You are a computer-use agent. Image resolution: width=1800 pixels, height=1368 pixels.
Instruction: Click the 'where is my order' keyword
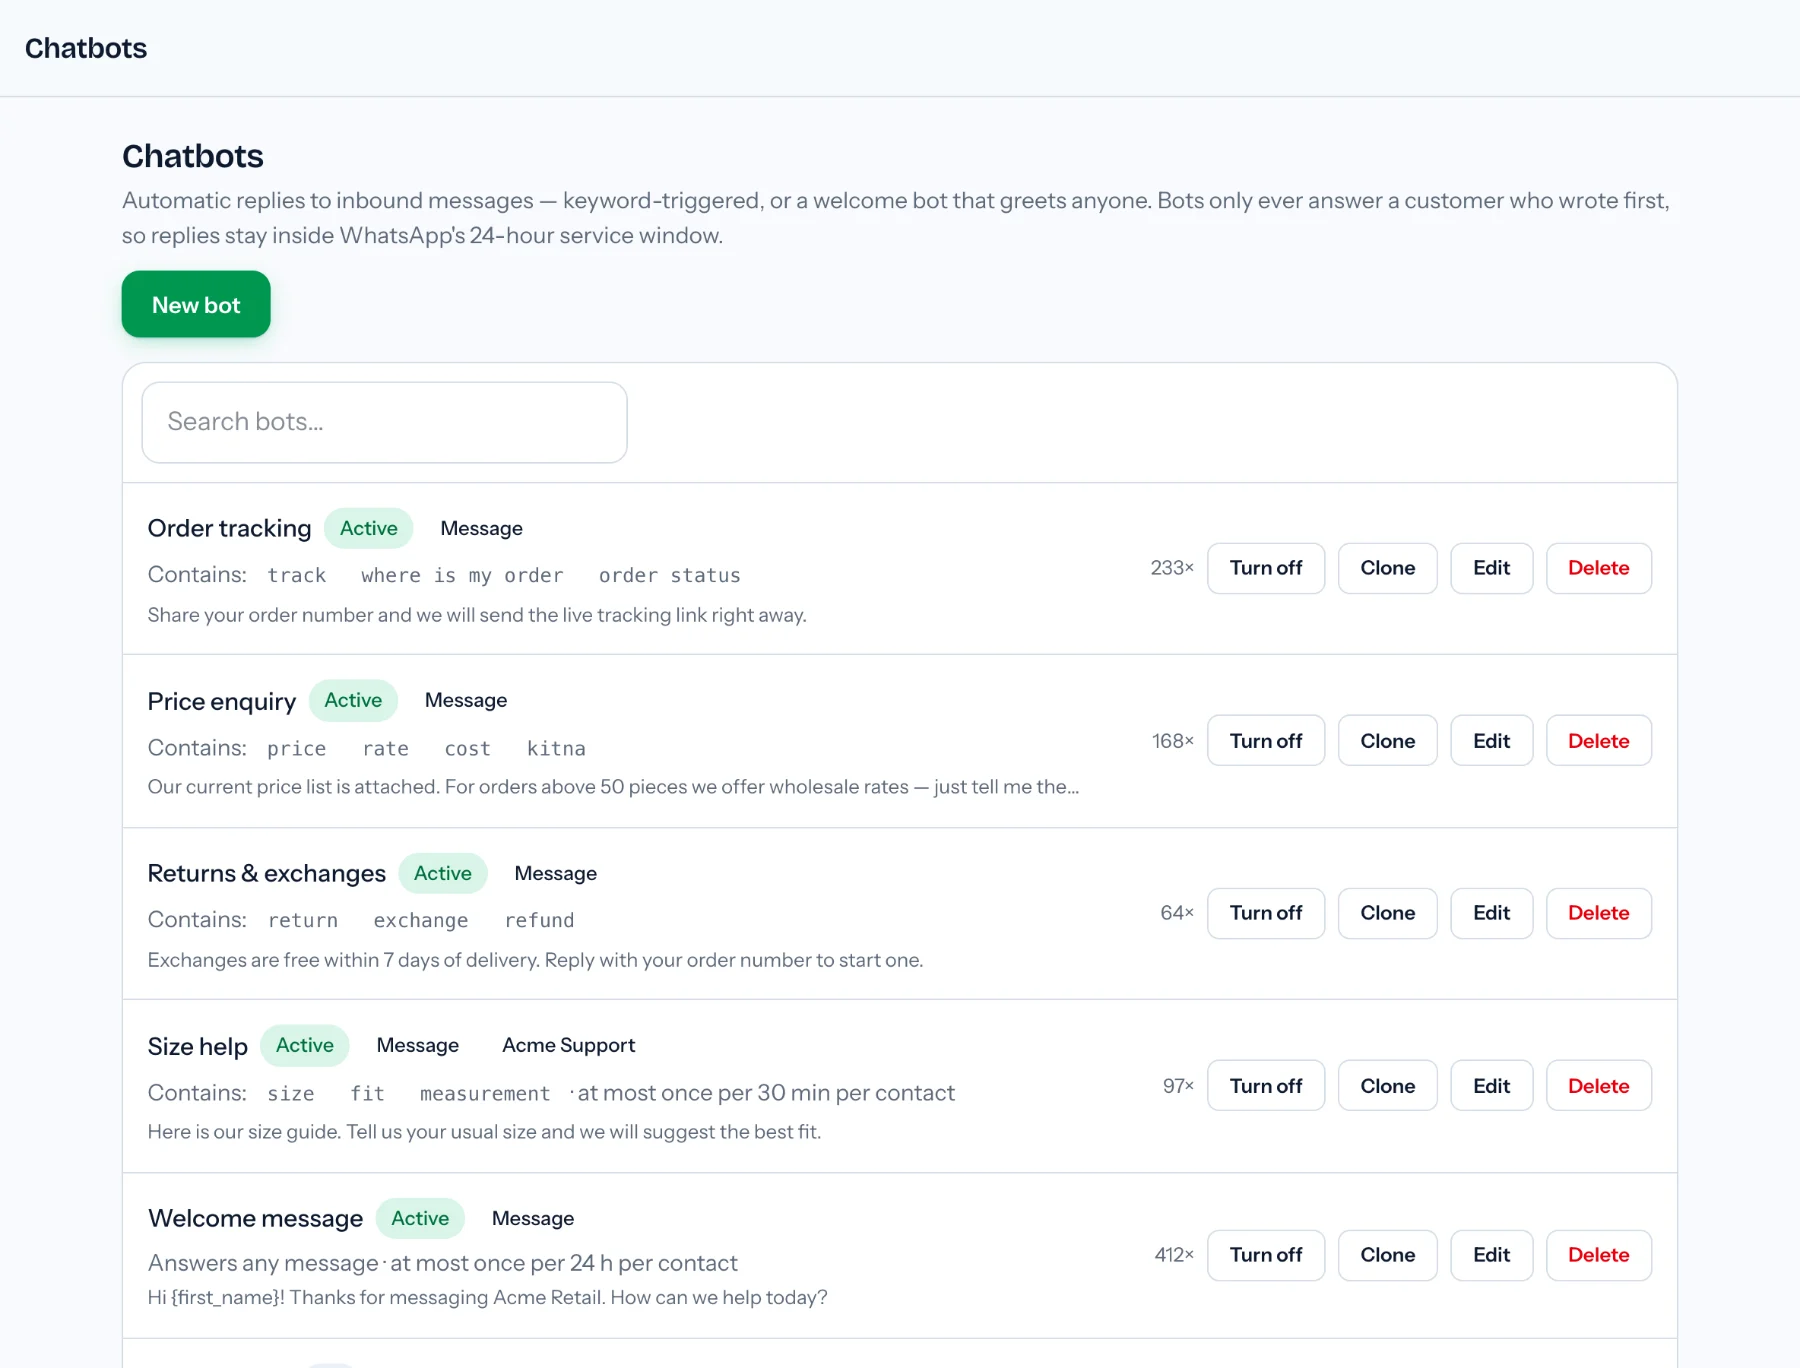[x=462, y=575]
